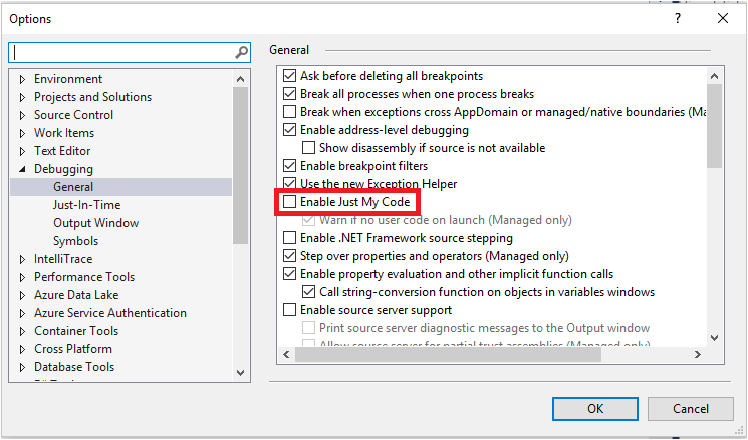Collapse the Debugging tree node
This screenshot has width=748, height=440.
[x=22, y=169]
